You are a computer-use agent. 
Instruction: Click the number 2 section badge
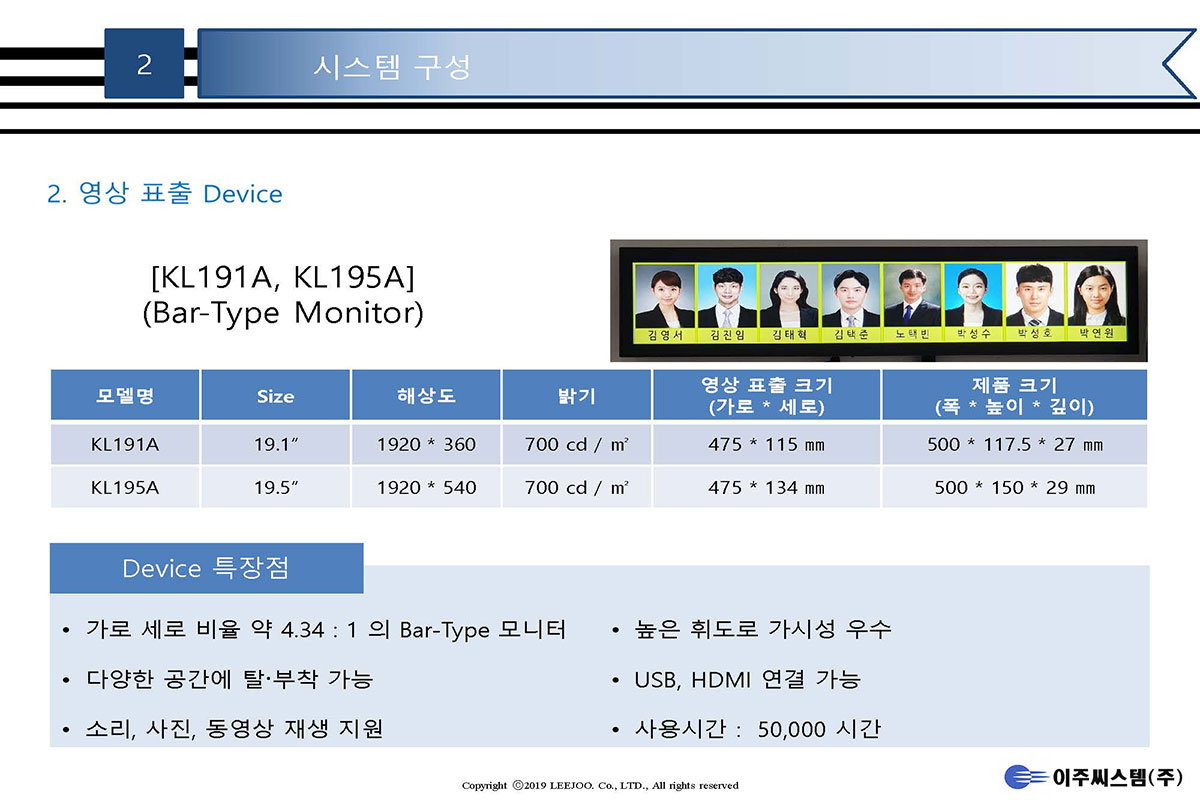tap(144, 64)
